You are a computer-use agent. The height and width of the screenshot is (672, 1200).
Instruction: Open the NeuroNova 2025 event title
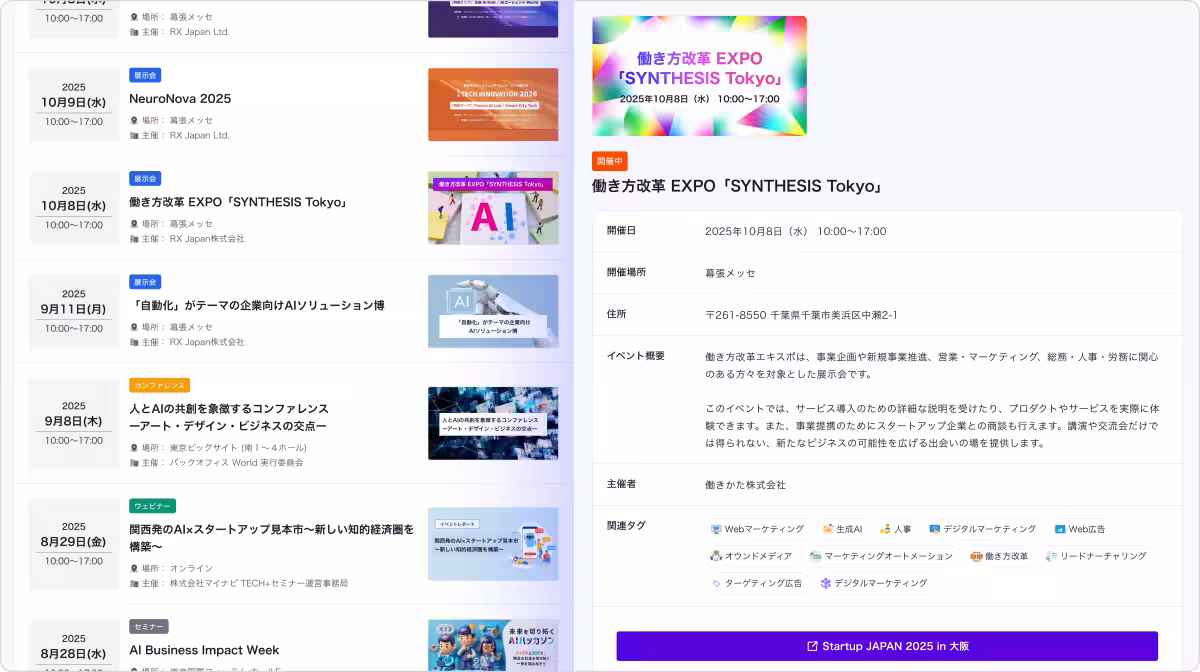click(x=180, y=99)
